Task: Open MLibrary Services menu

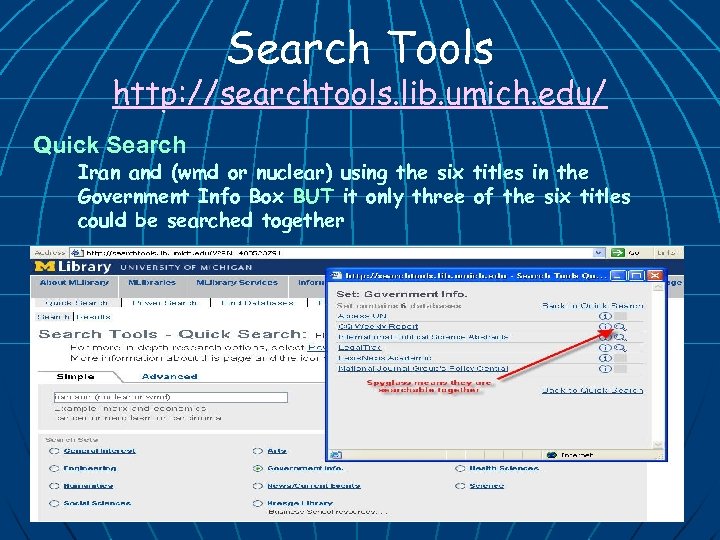Action: [x=237, y=282]
